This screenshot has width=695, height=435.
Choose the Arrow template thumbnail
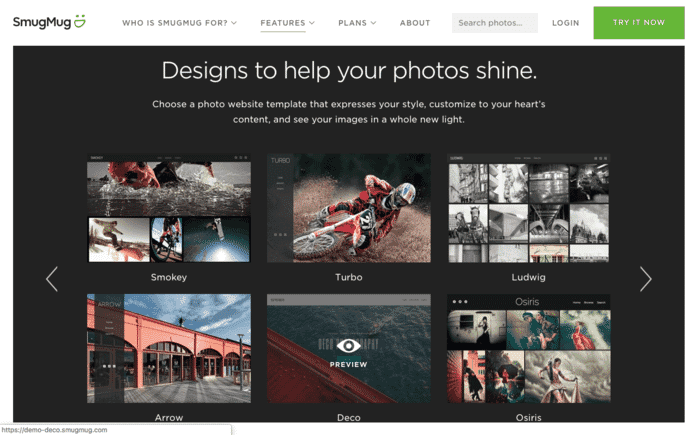[169, 349]
